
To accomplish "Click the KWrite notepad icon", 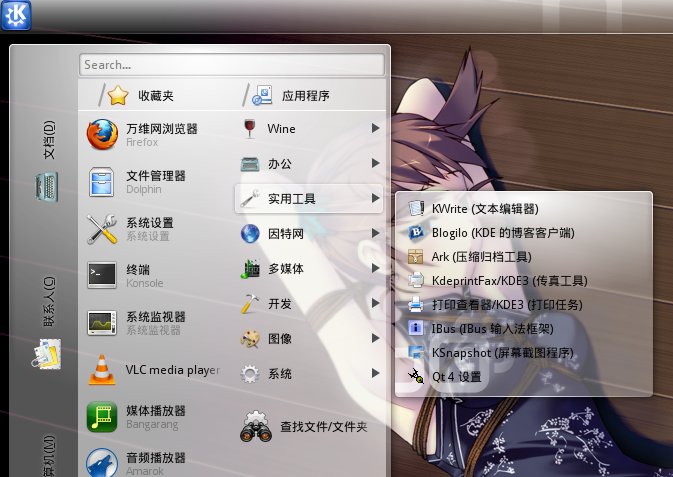I will tap(415, 208).
